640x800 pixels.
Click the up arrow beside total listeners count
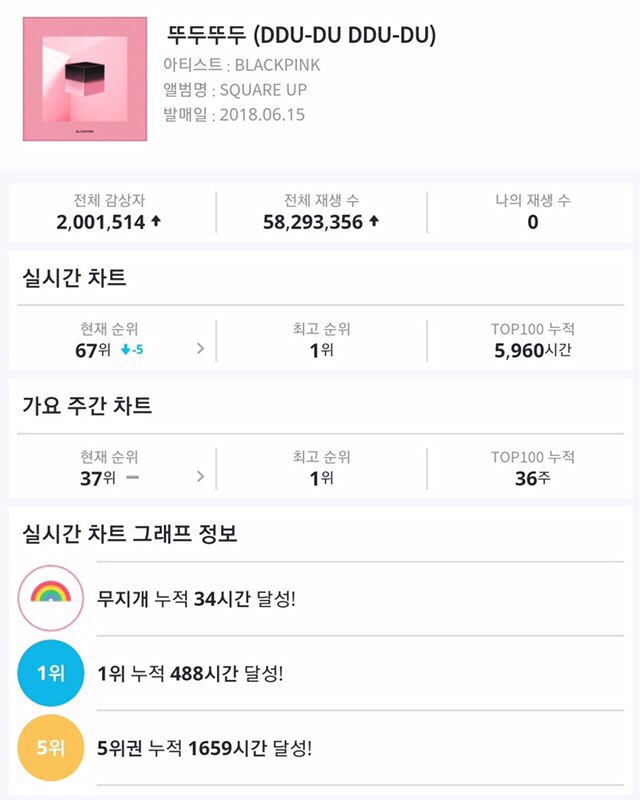point(155,222)
